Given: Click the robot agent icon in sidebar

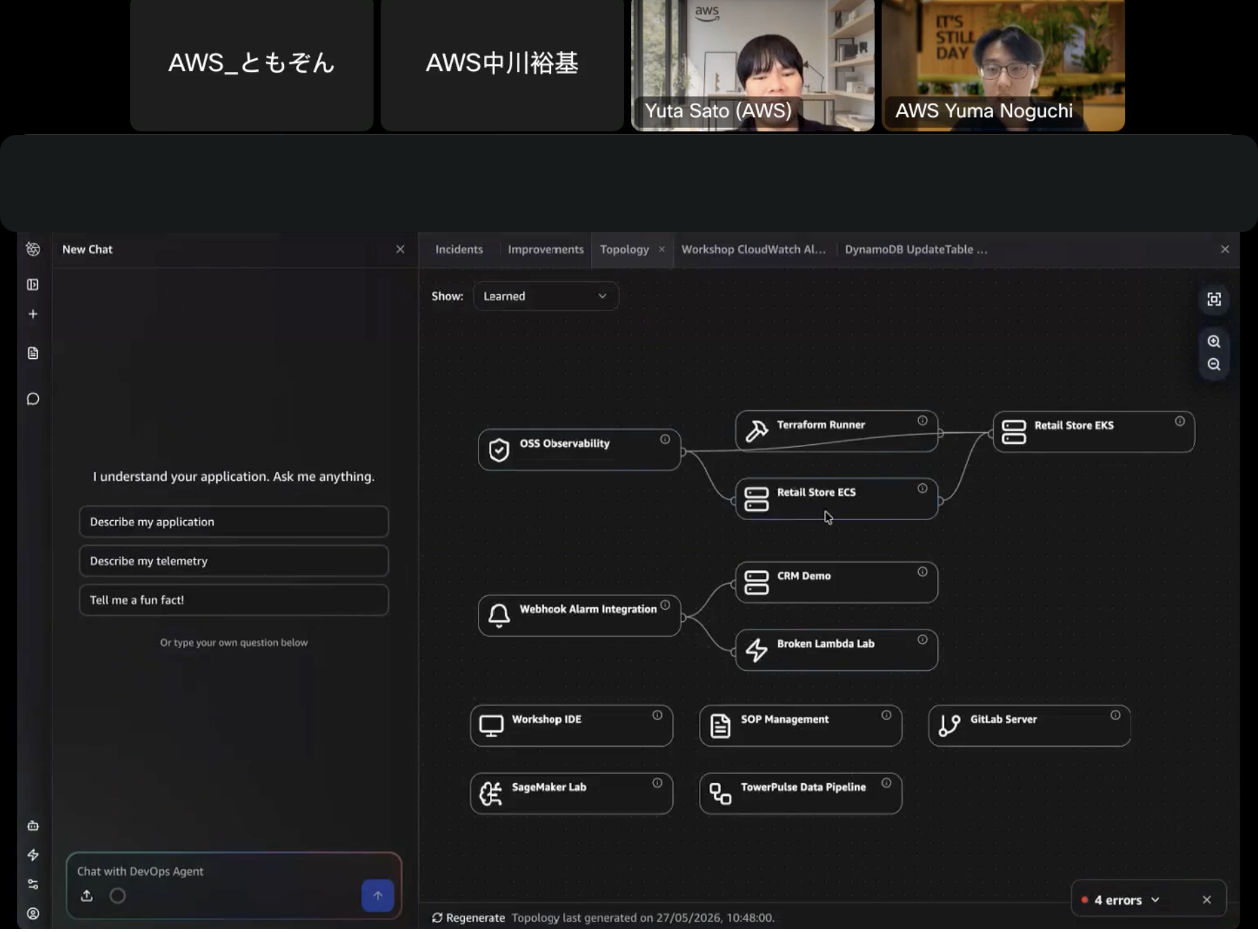Looking at the screenshot, I should click(x=33, y=826).
